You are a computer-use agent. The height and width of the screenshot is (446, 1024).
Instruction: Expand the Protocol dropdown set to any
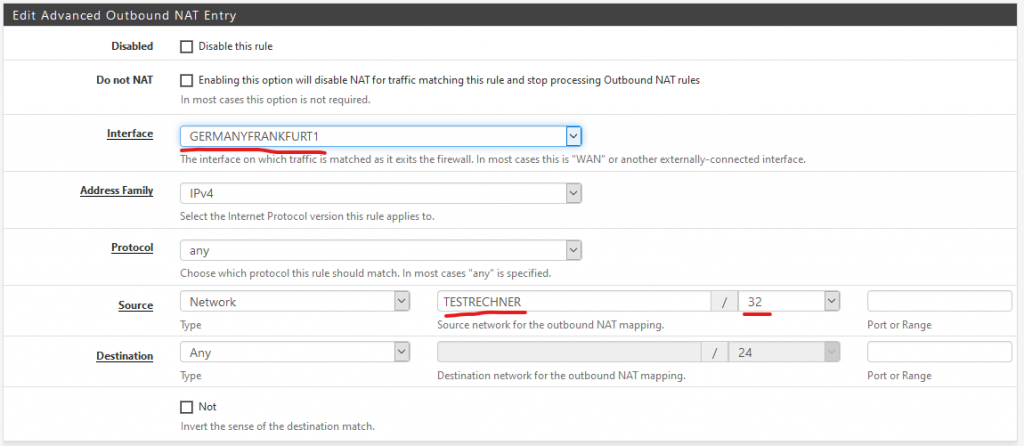(x=381, y=250)
